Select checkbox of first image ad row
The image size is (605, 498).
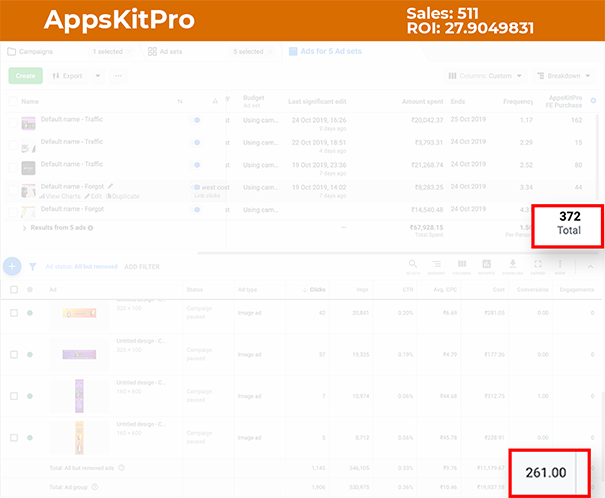(14, 313)
